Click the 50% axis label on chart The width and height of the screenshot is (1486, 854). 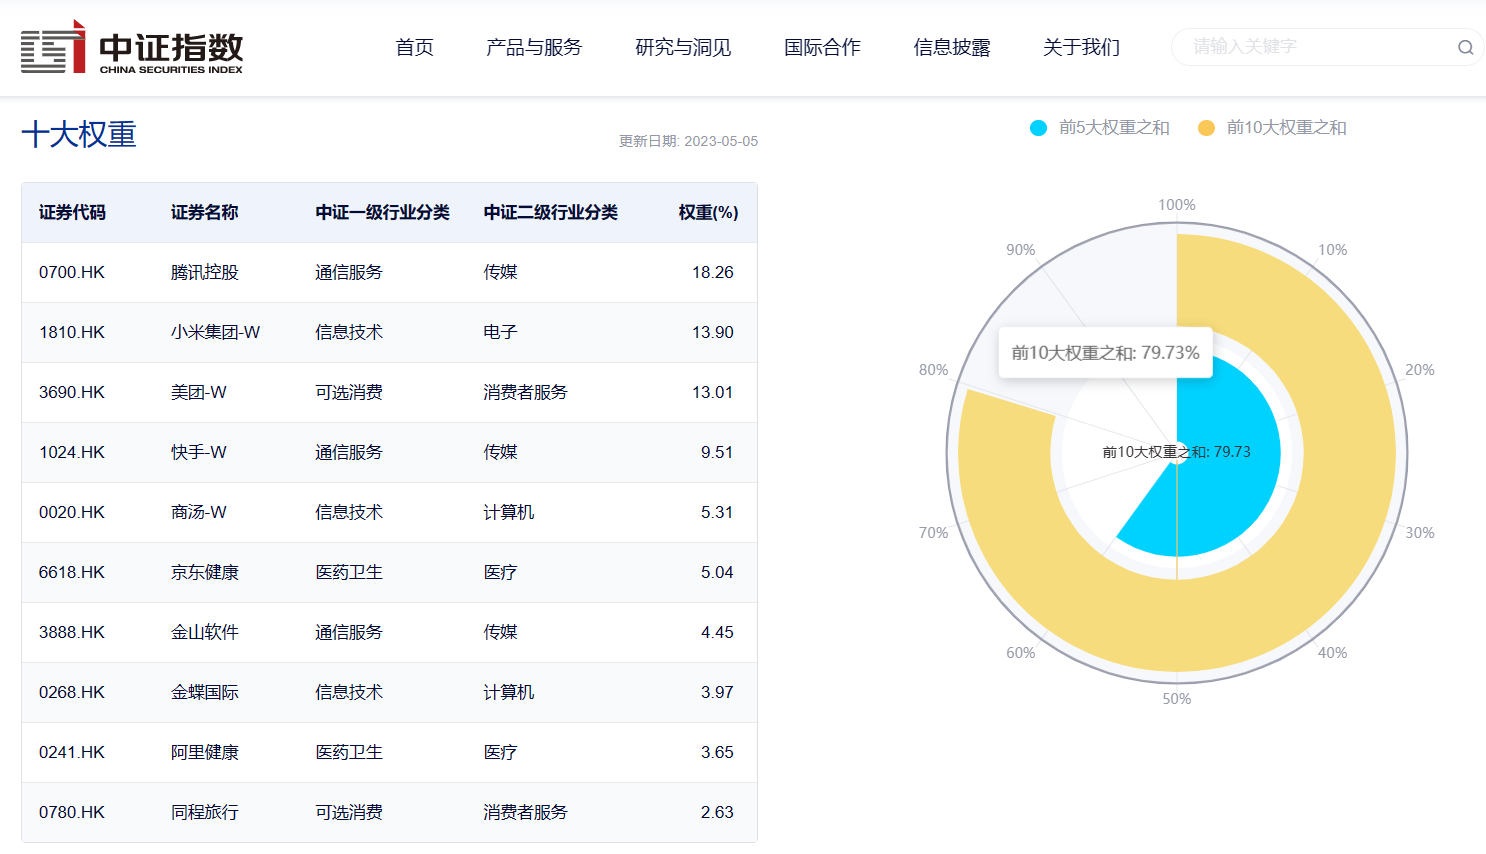(1177, 699)
